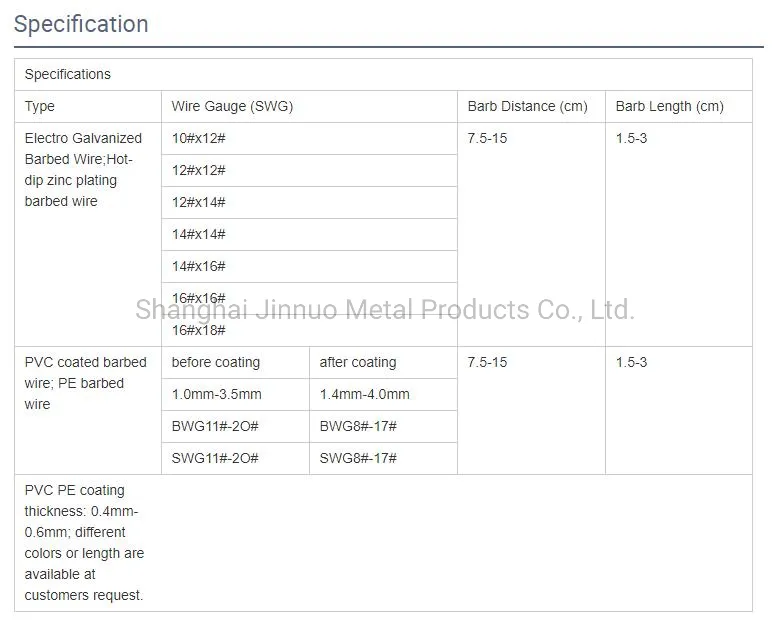772x620 pixels.
Task: Click the Specification page heading
Action: pyautogui.click(x=81, y=24)
